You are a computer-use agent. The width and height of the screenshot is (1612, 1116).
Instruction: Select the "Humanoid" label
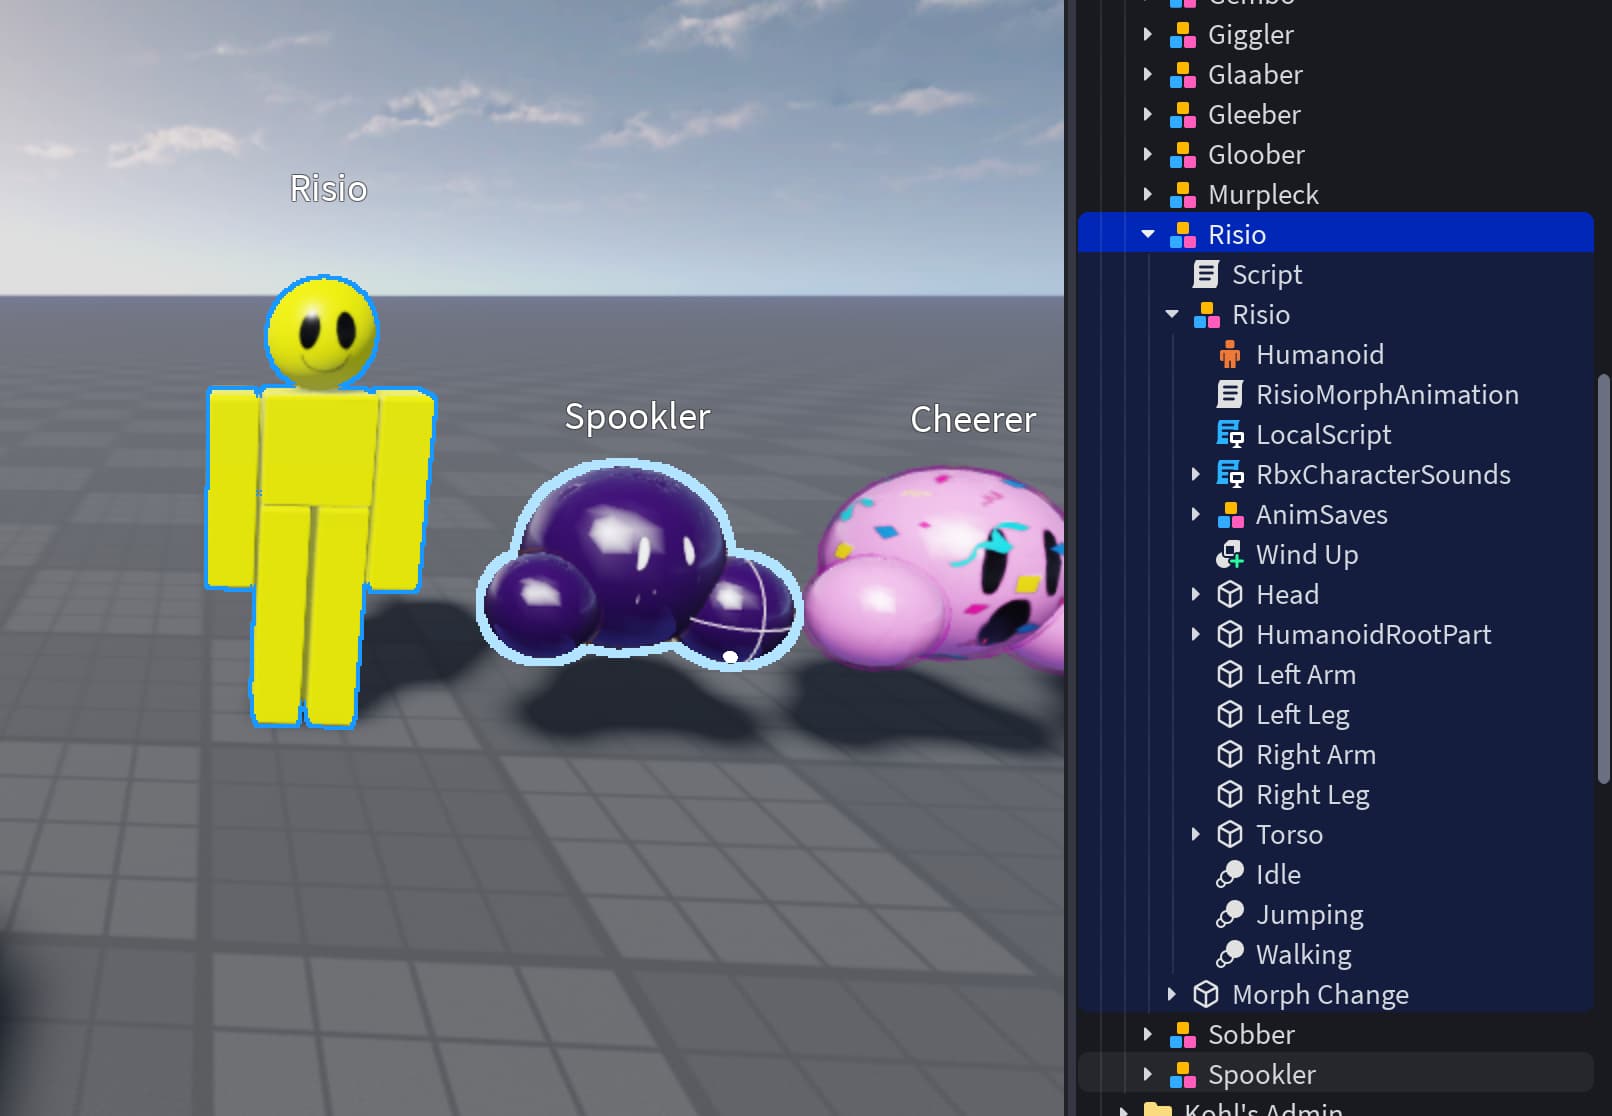pos(1320,355)
